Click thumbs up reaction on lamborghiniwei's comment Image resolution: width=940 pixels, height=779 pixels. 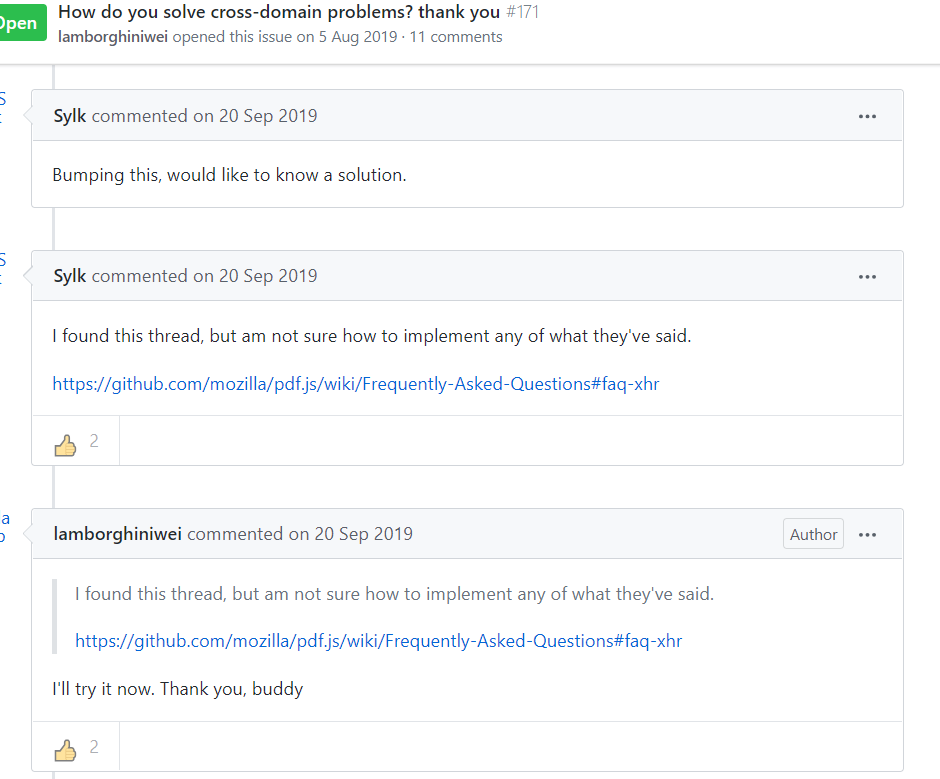coord(66,750)
